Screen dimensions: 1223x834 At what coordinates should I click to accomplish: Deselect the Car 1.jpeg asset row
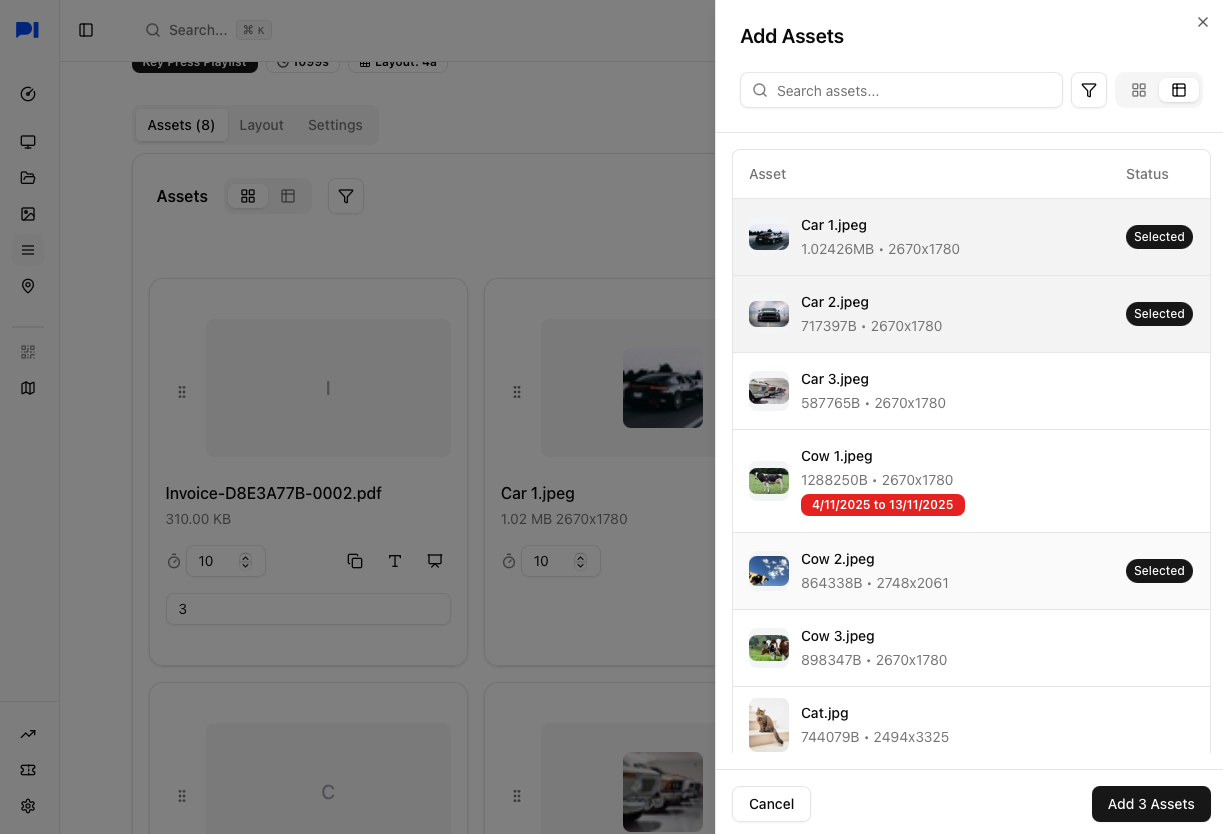click(x=970, y=237)
